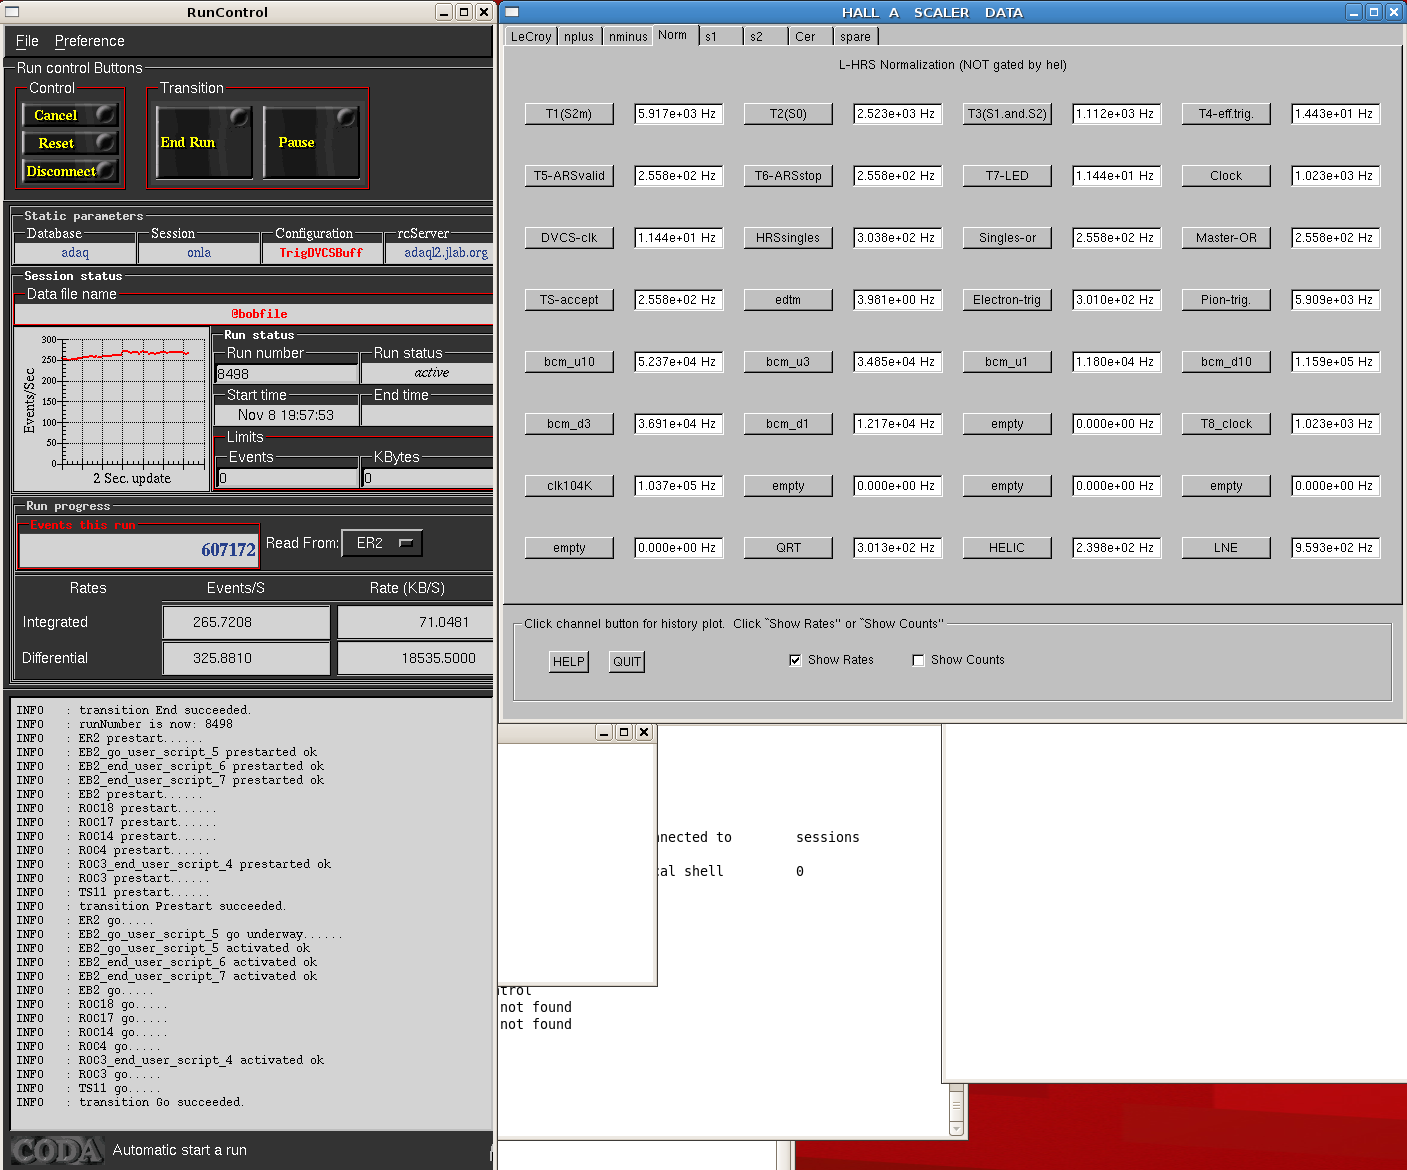
Task: Click the RunControl window menu icon
Action: pyautogui.click(x=11, y=12)
